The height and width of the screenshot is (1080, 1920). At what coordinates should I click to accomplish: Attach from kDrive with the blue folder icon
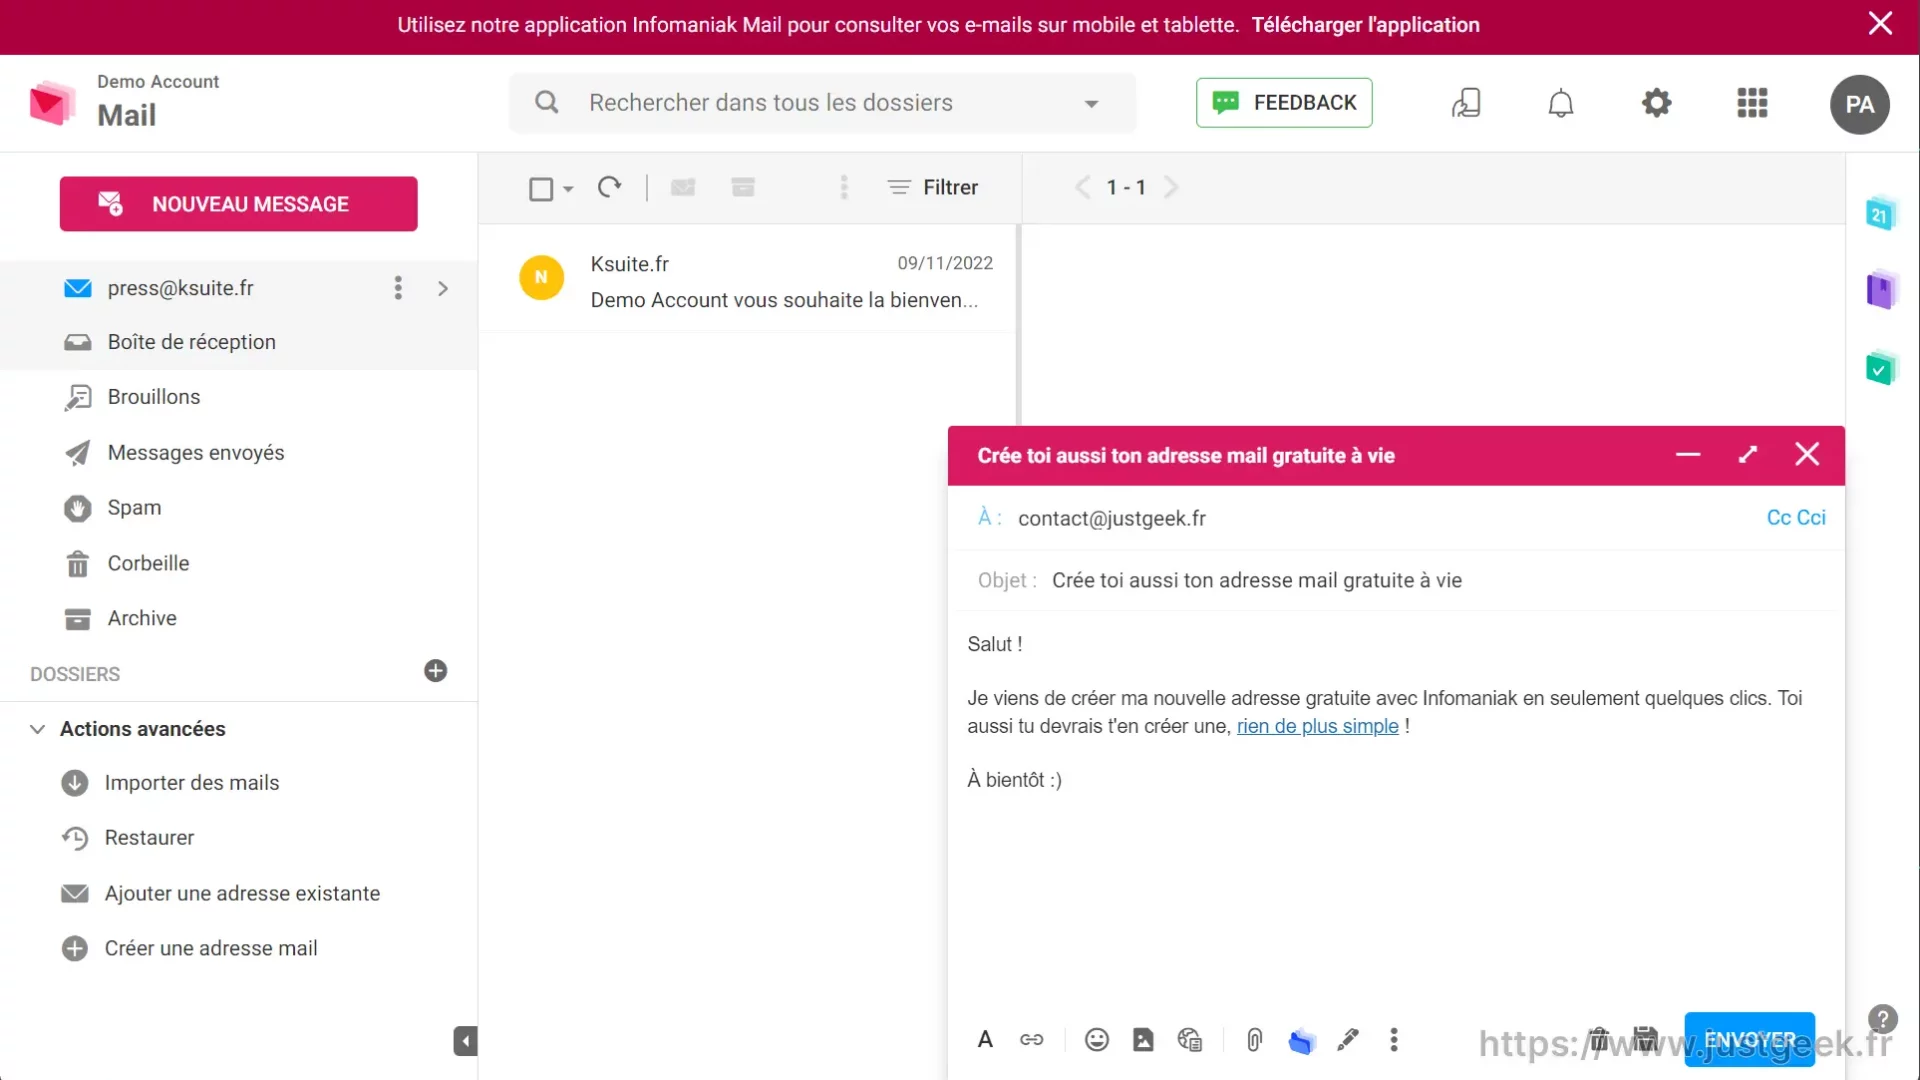click(x=1301, y=1041)
